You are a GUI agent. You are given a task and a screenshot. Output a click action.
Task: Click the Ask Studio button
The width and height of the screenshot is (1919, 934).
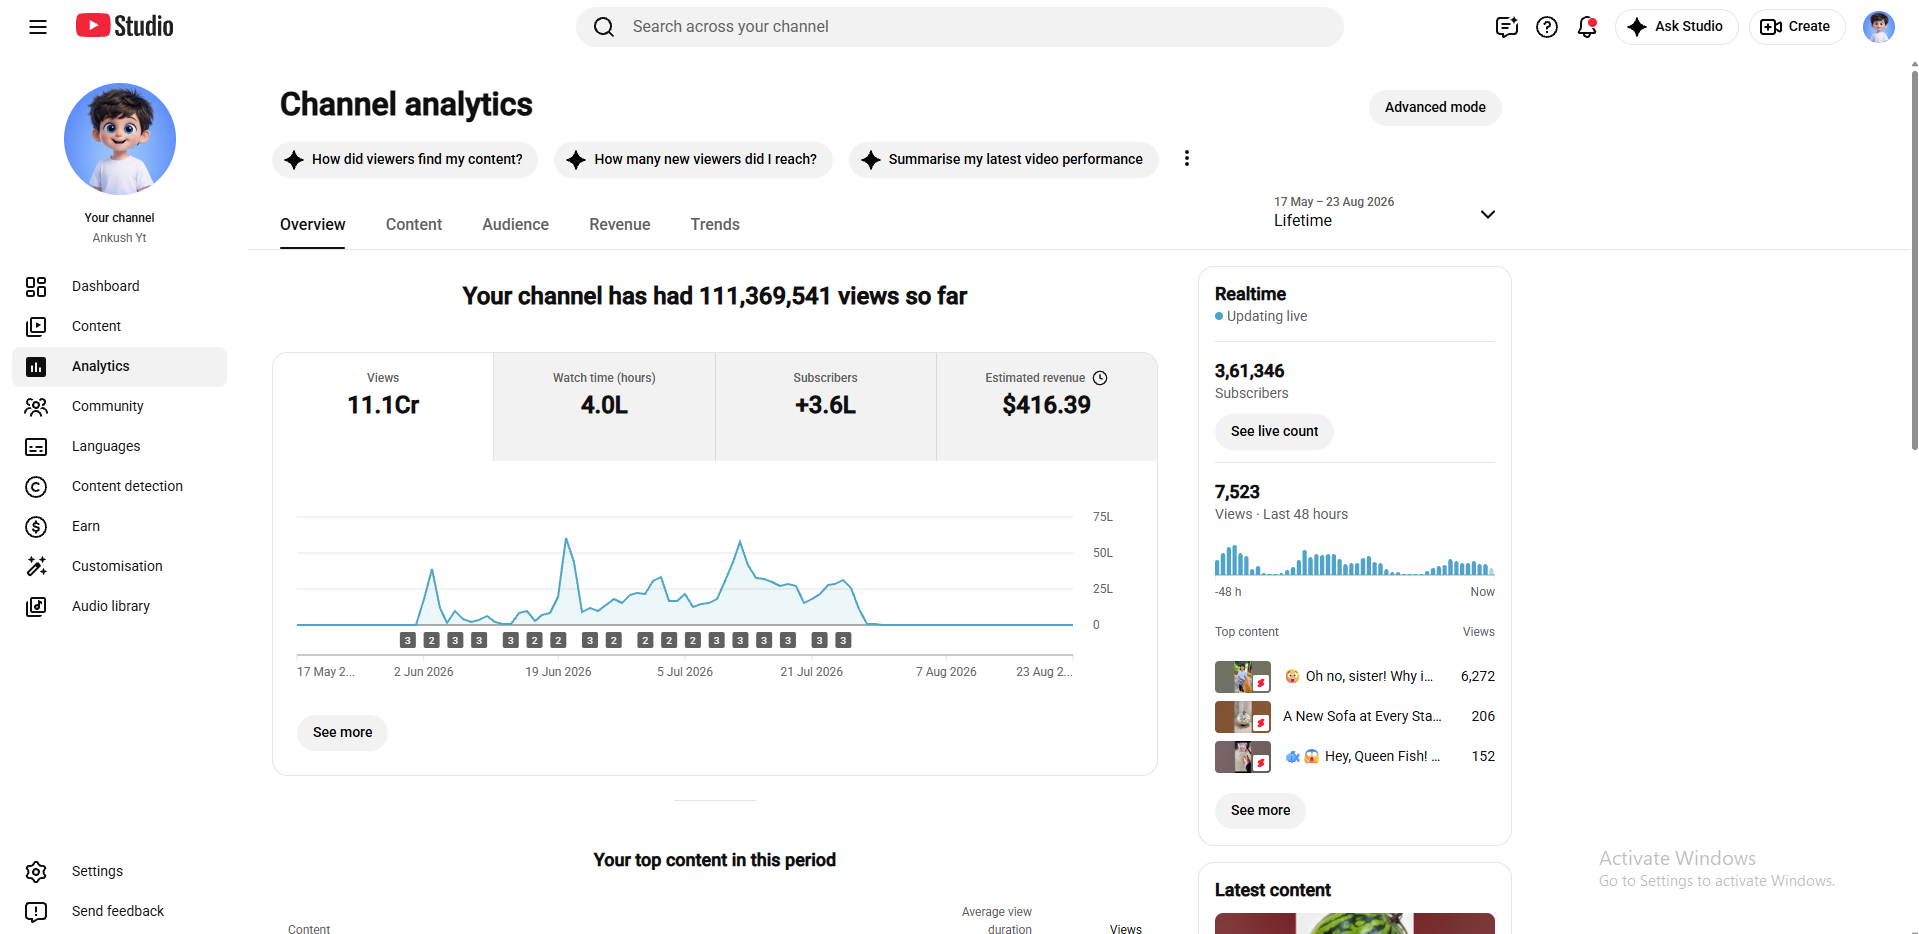1676,27
